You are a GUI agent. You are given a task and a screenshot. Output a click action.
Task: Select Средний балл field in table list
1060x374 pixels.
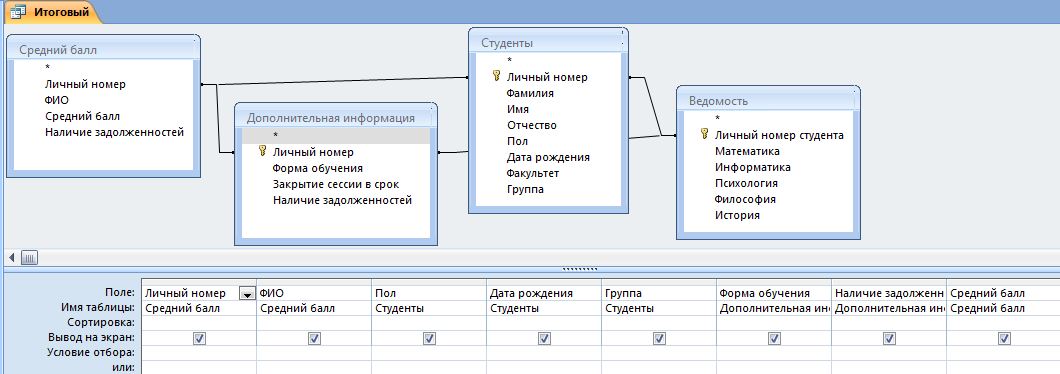[82, 116]
